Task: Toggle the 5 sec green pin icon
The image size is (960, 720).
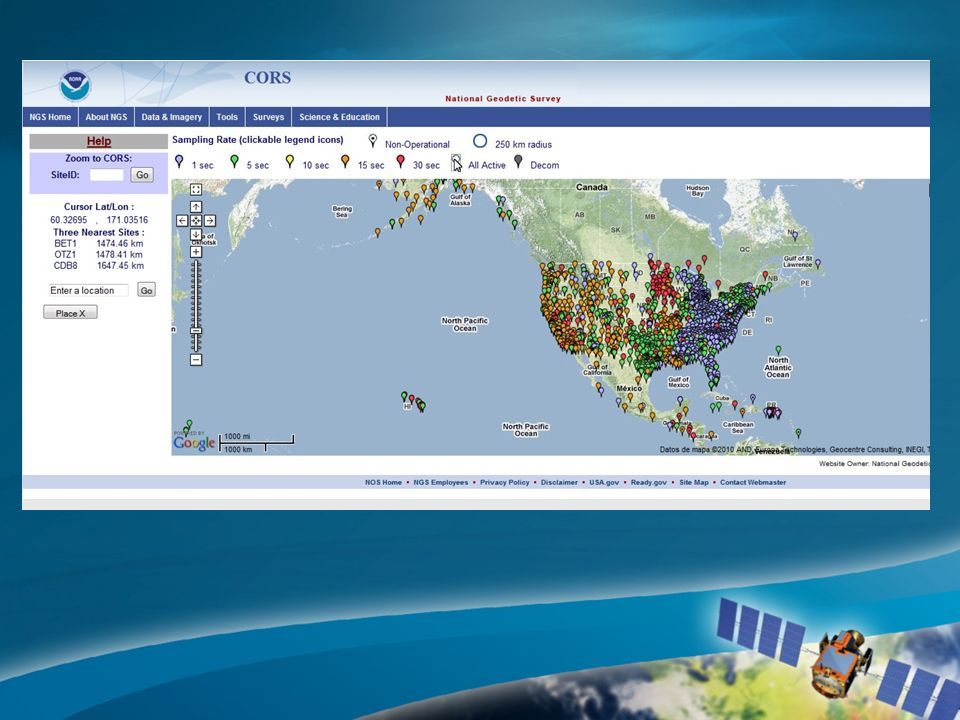Action: (234, 162)
